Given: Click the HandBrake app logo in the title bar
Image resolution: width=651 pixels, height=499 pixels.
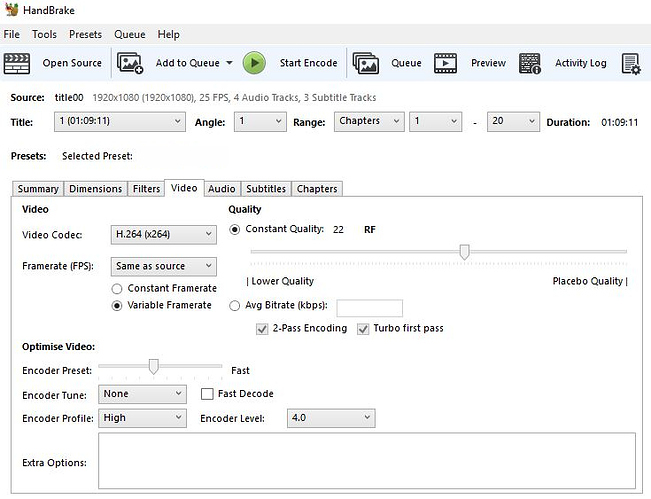Looking at the screenshot, I should pos(12,10).
